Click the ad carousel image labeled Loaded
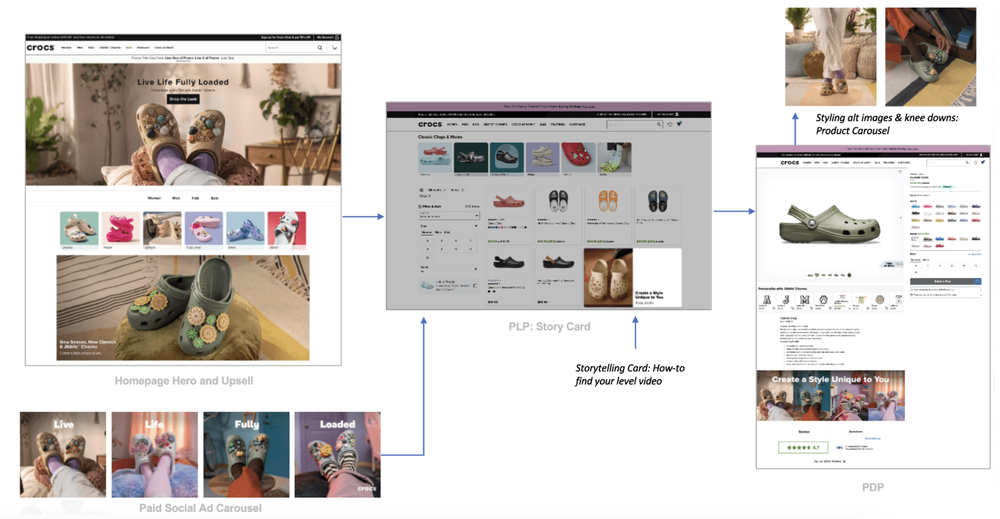Viewport: 1000px width, 519px height. click(x=337, y=455)
